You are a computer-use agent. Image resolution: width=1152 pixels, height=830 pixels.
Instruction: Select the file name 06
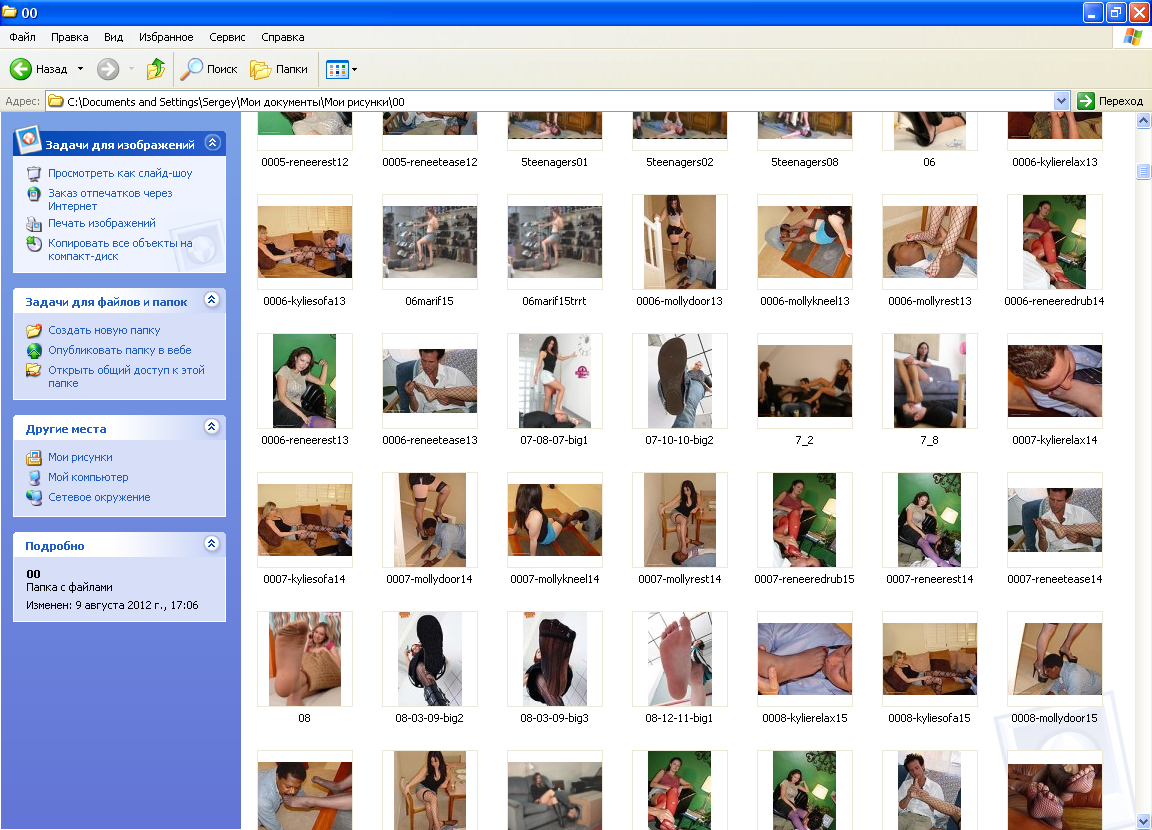[929, 162]
